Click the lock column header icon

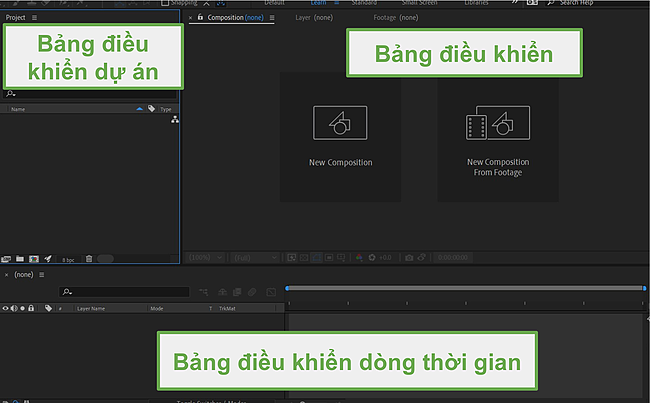tap(31, 308)
